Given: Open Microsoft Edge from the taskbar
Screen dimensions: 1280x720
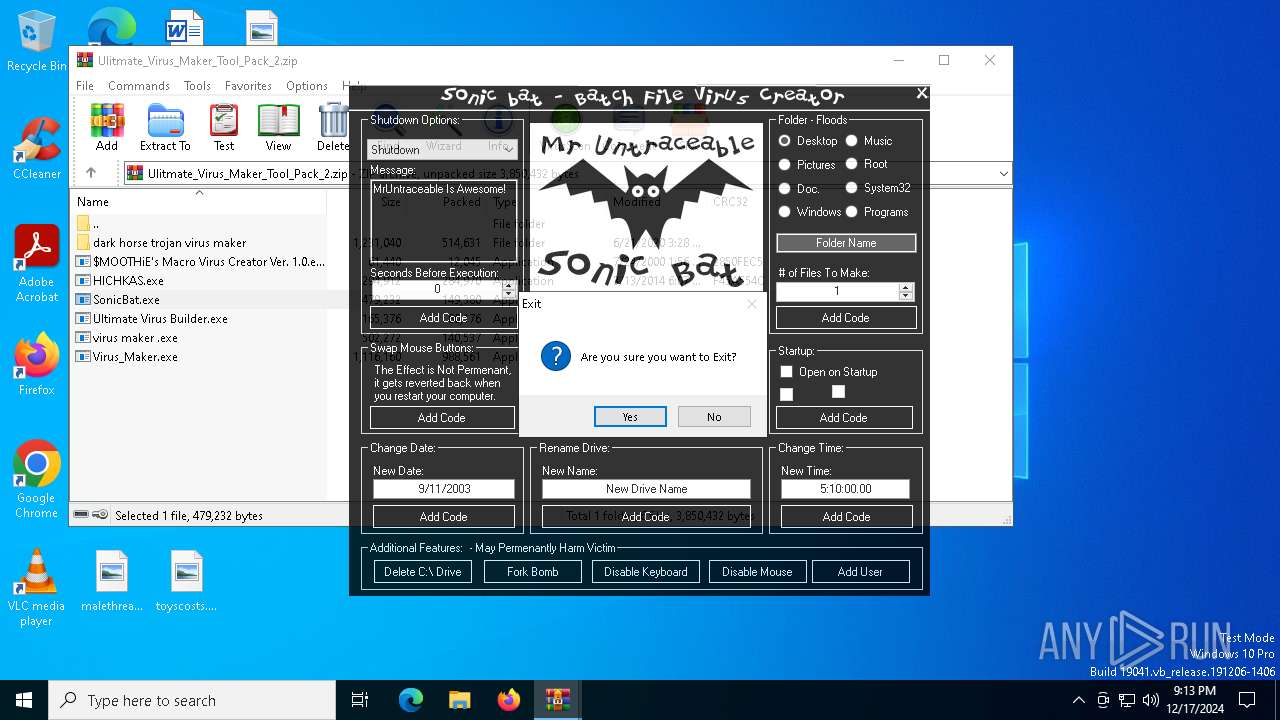Looking at the screenshot, I should [x=411, y=700].
